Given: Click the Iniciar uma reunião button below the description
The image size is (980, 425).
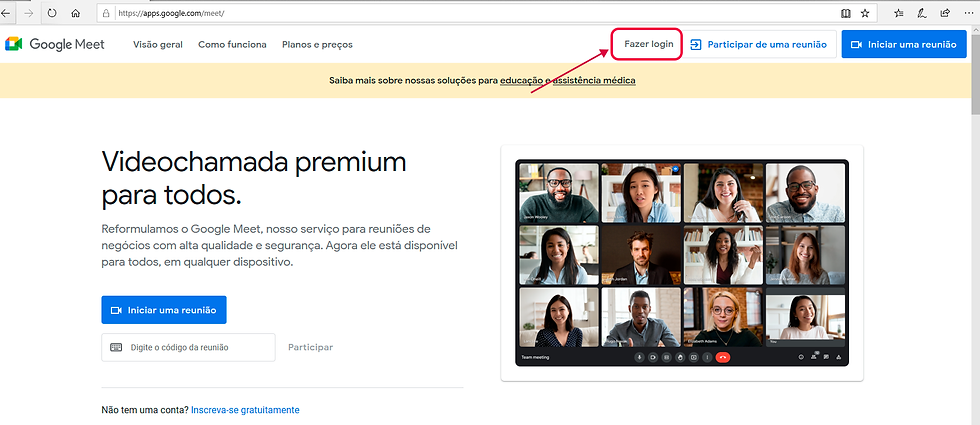Looking at the screenshot, I should (x=164, y=310).
